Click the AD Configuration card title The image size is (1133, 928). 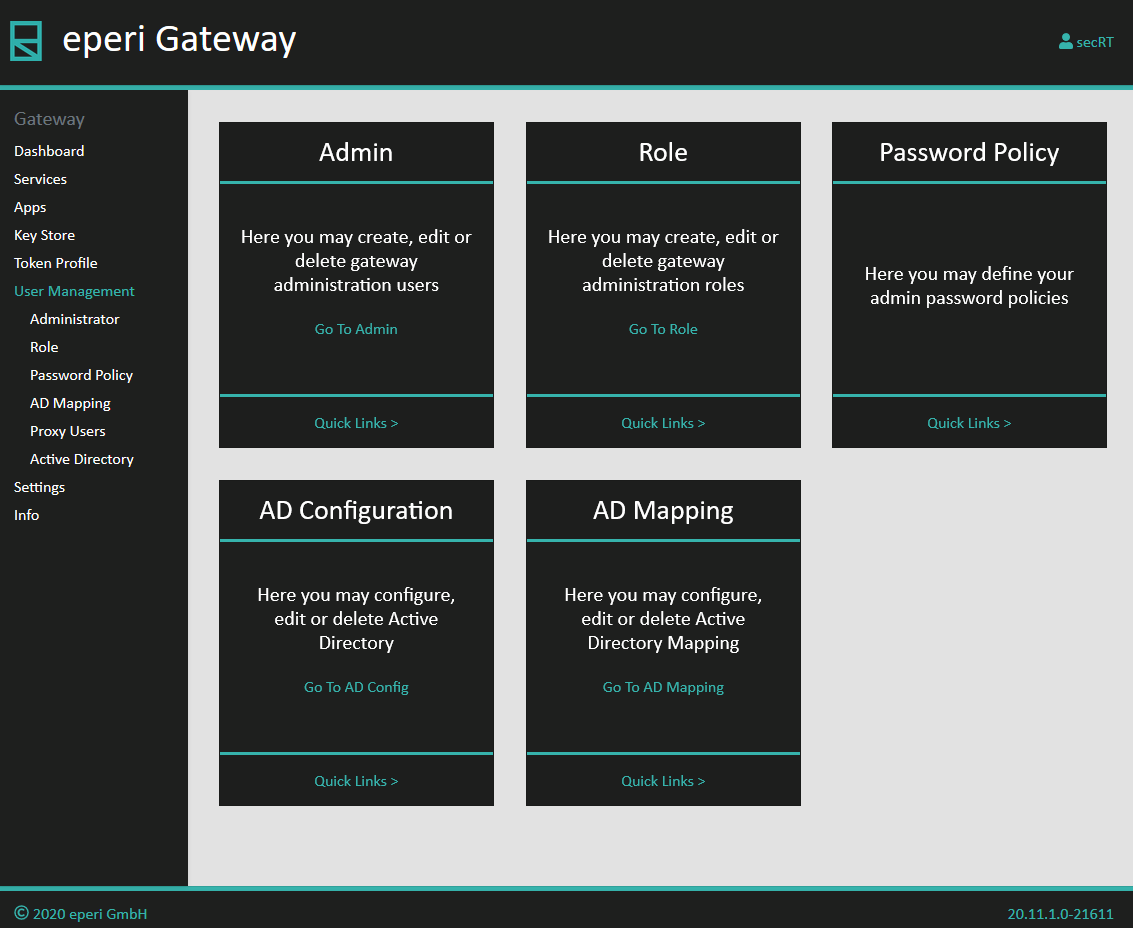tap(356, 511)
